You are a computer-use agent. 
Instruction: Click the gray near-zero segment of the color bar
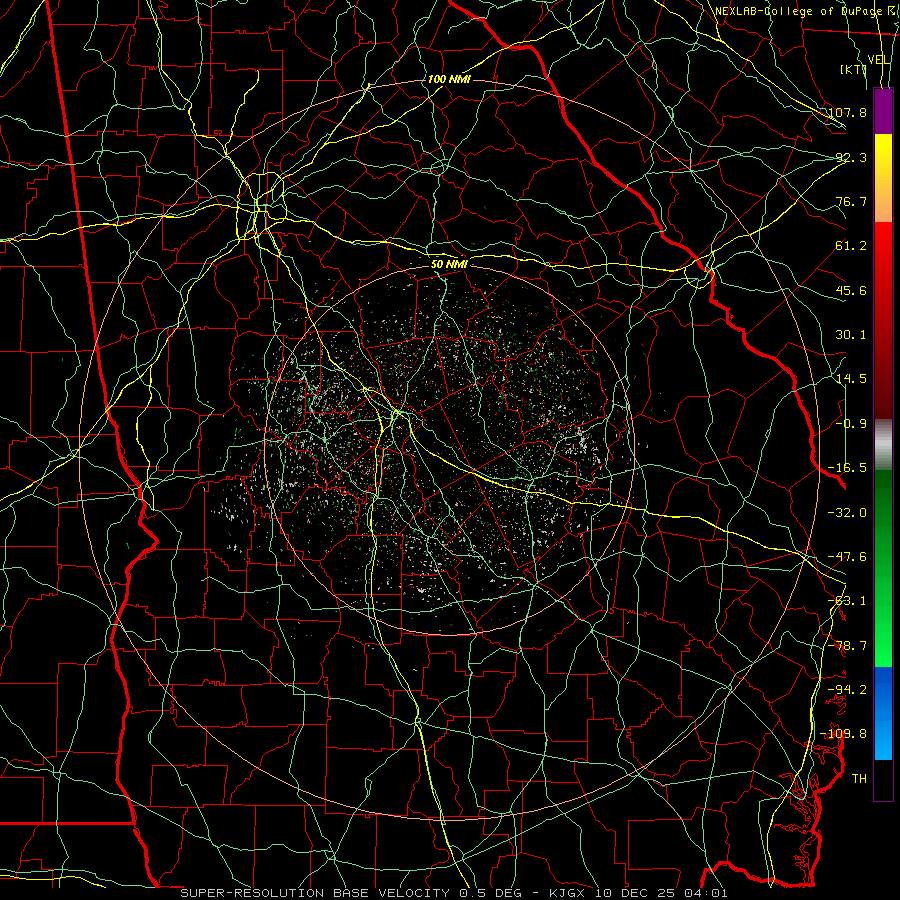(883, 444)
